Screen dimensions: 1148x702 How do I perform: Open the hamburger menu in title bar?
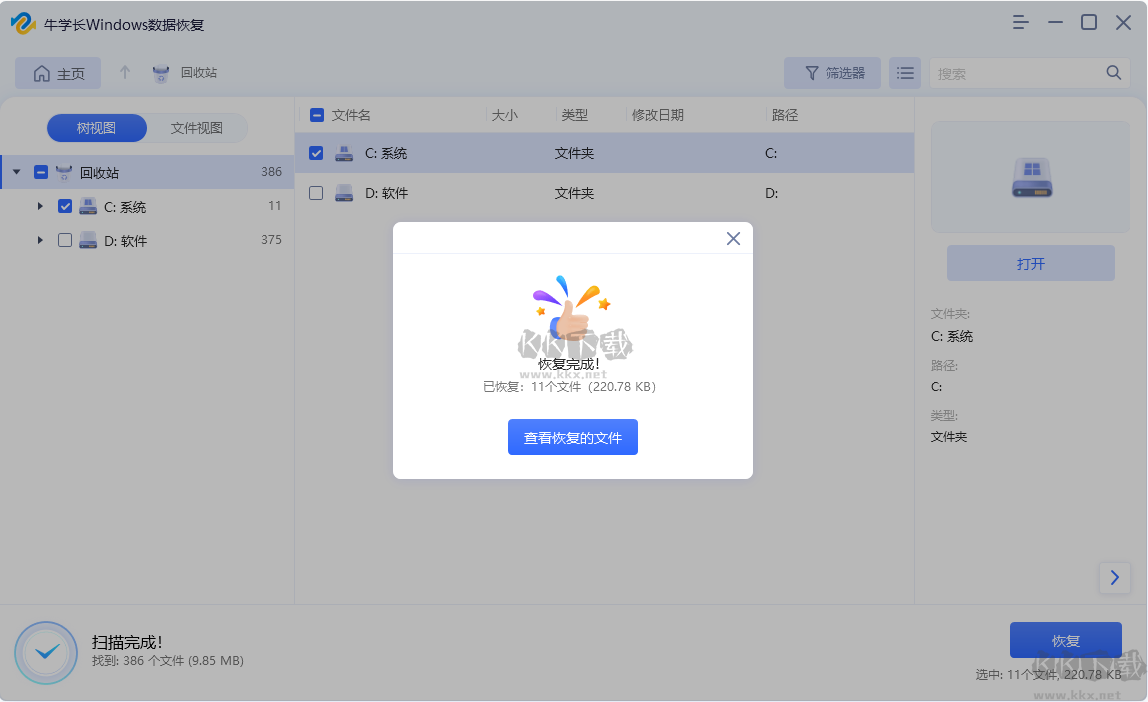click(1021, 23)
